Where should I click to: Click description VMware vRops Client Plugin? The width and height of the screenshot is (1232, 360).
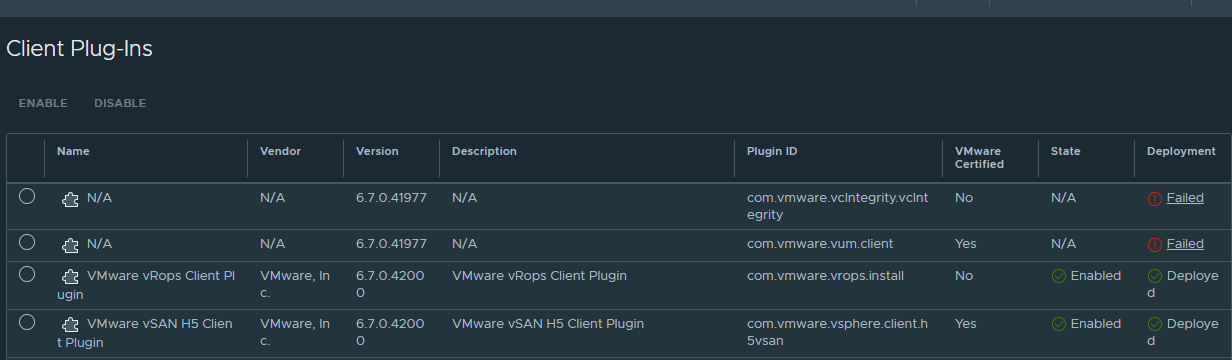coord(539,276)
